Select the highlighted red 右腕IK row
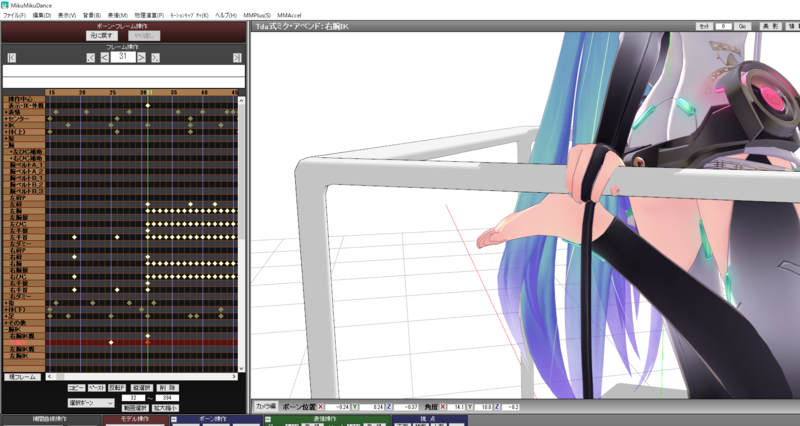 [24, 343]
